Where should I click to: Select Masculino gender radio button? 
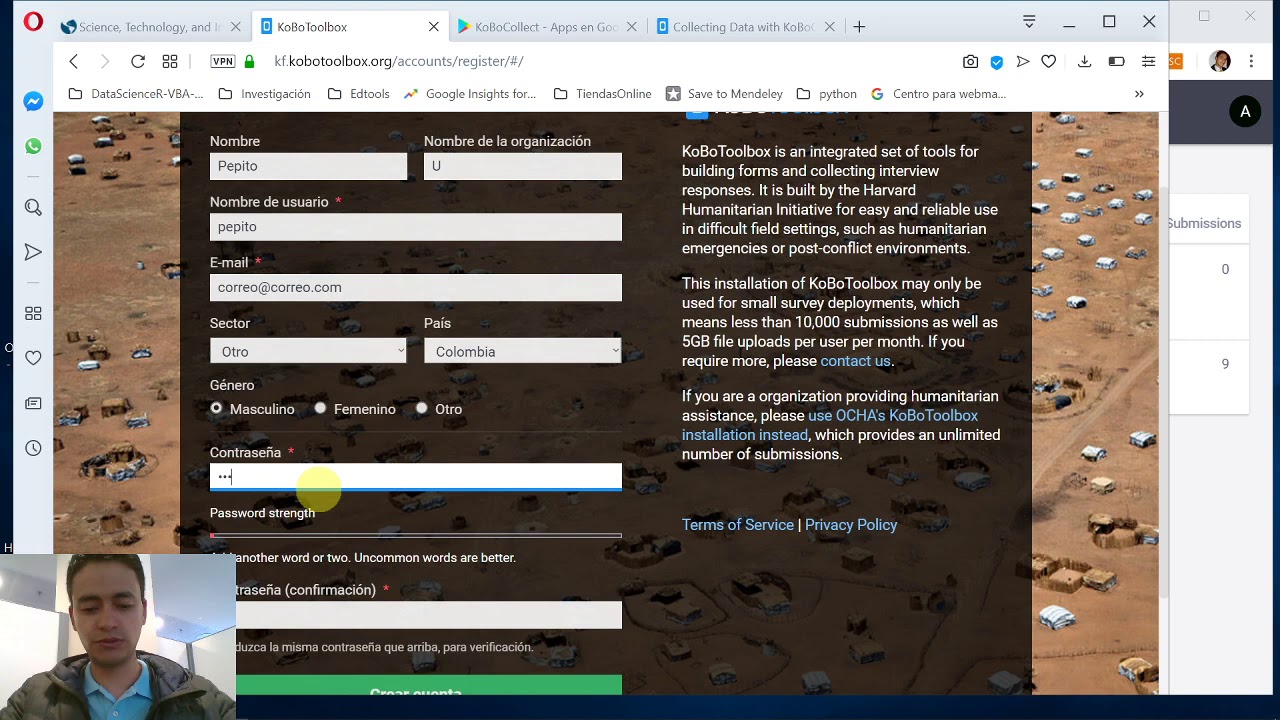[x=216, y=408]
